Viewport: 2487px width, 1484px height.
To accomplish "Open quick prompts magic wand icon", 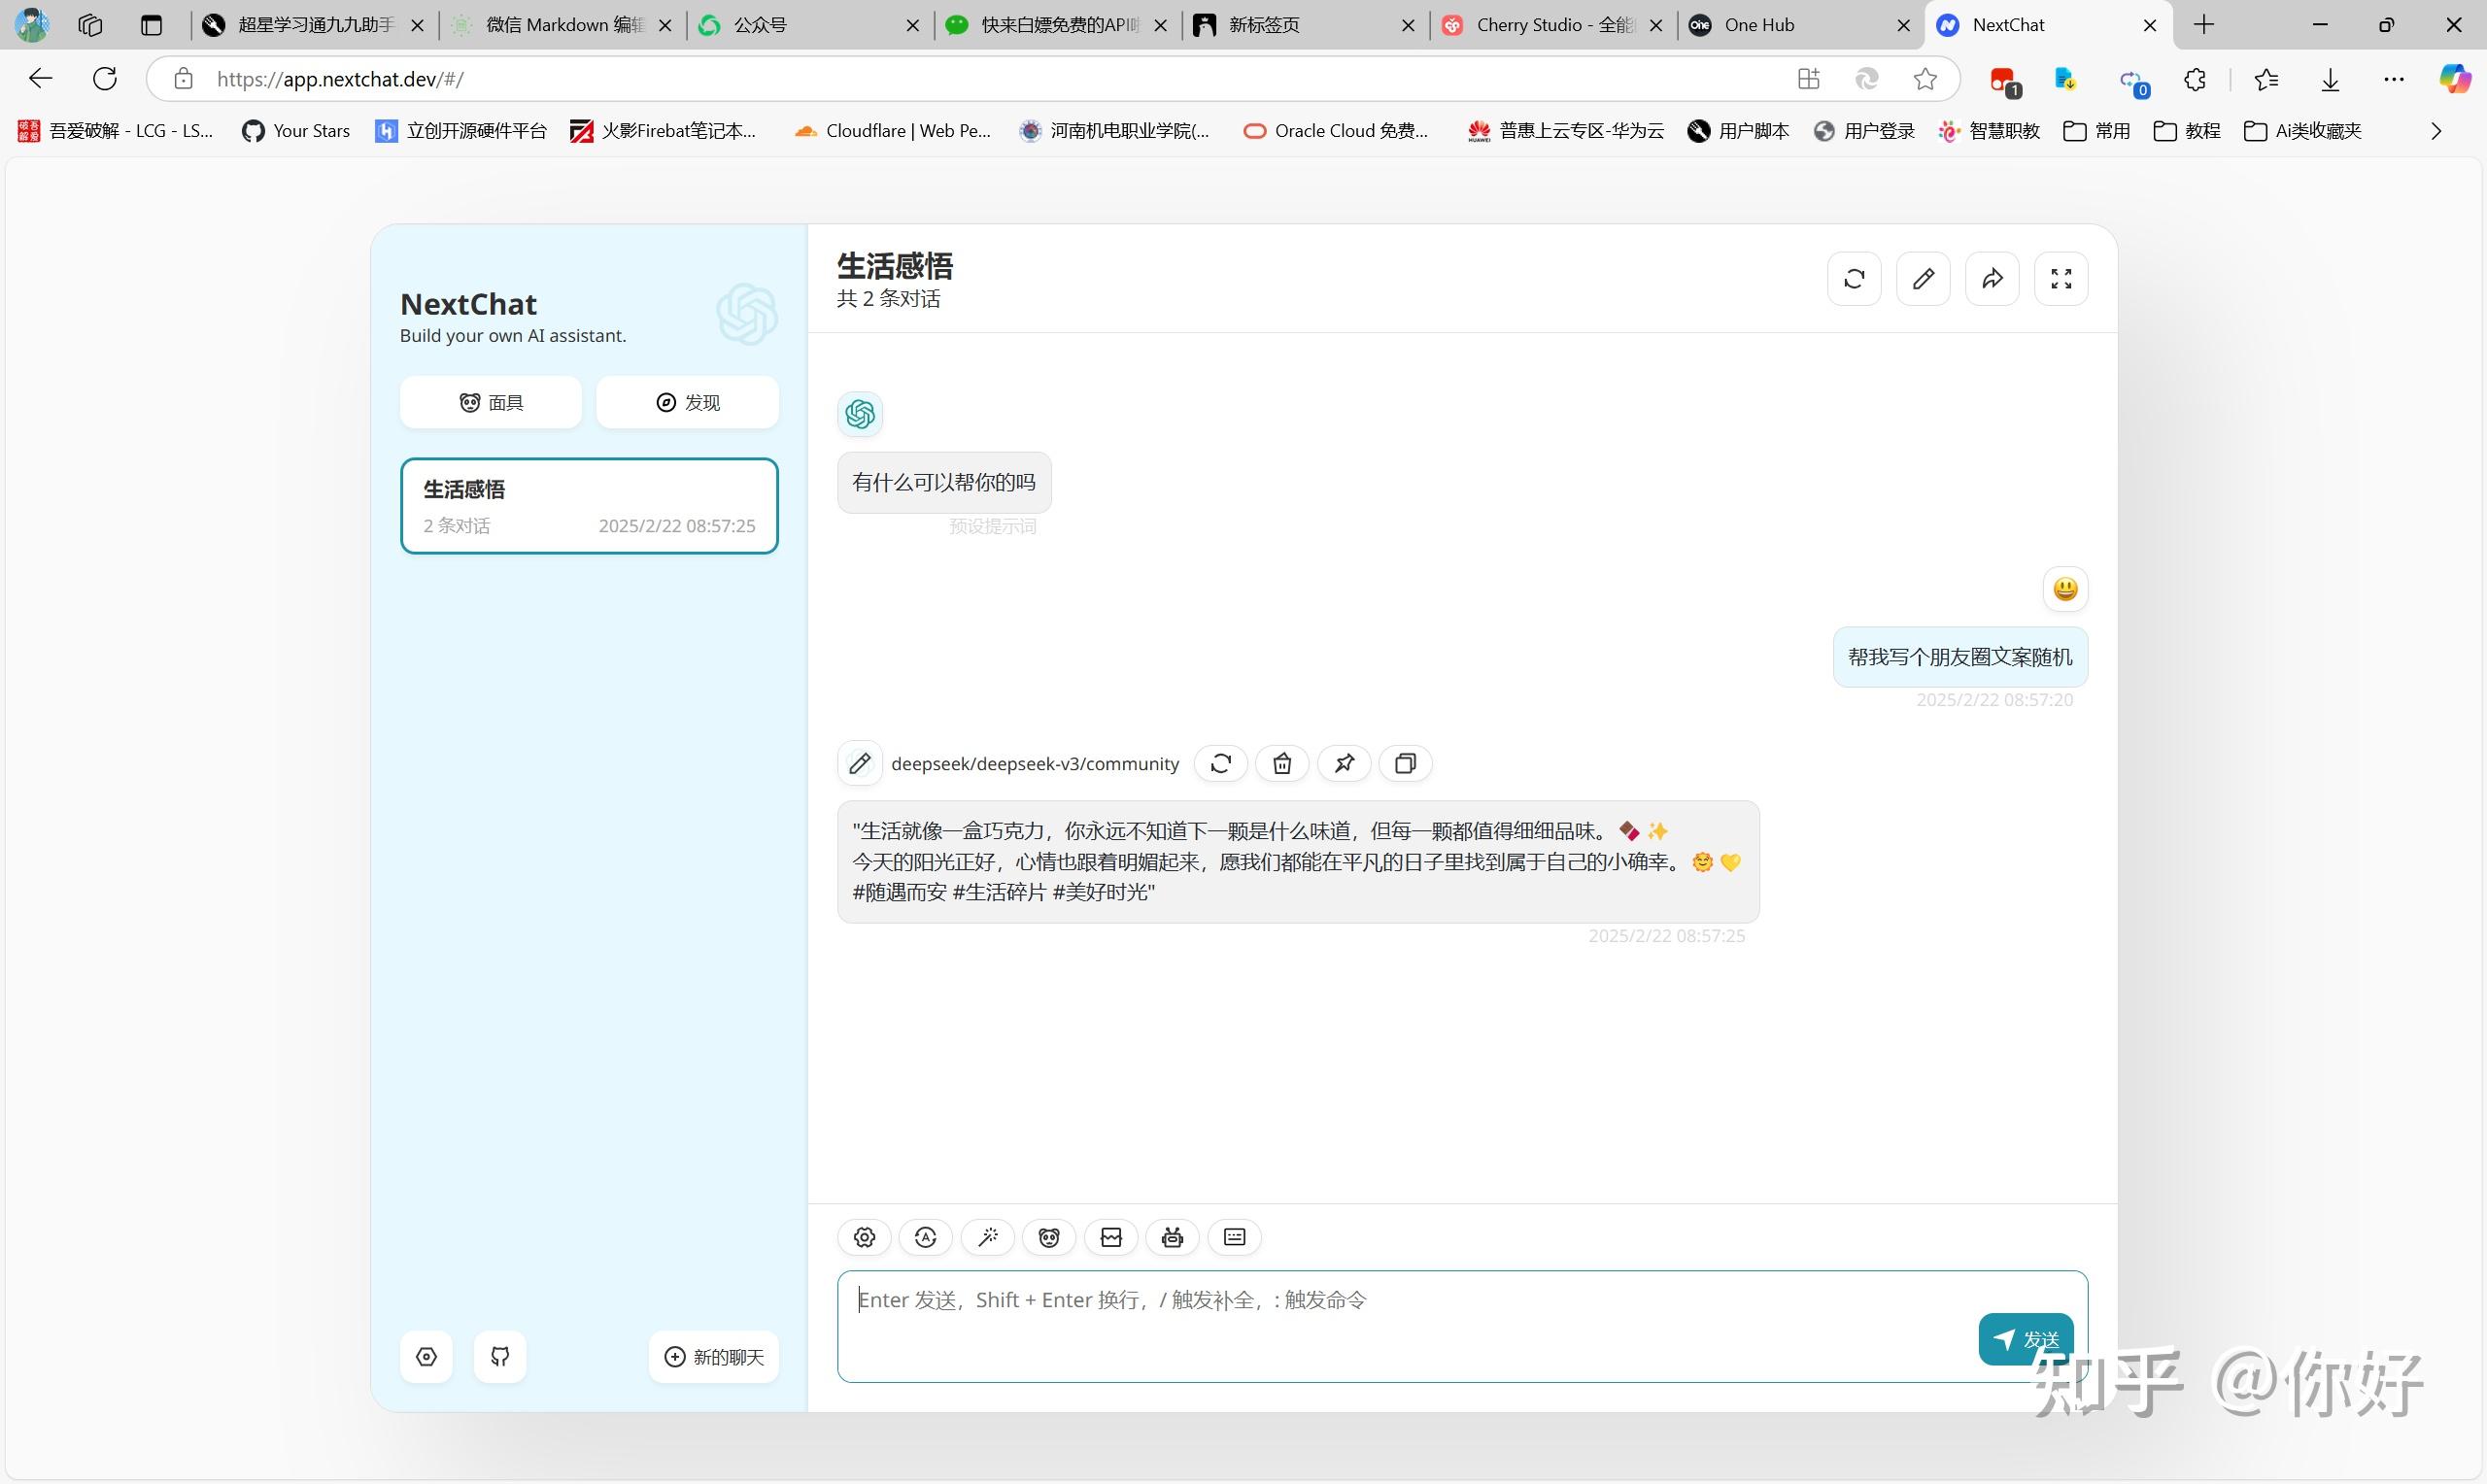I will (988, 1238).
